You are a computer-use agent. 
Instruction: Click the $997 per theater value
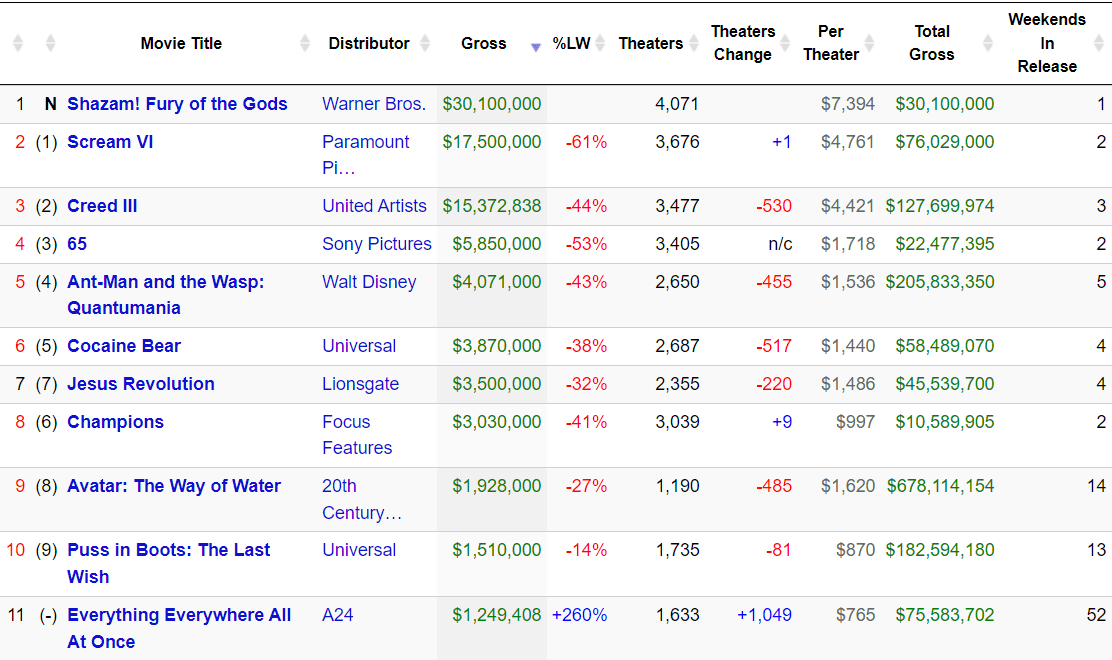tap(855, 423)
